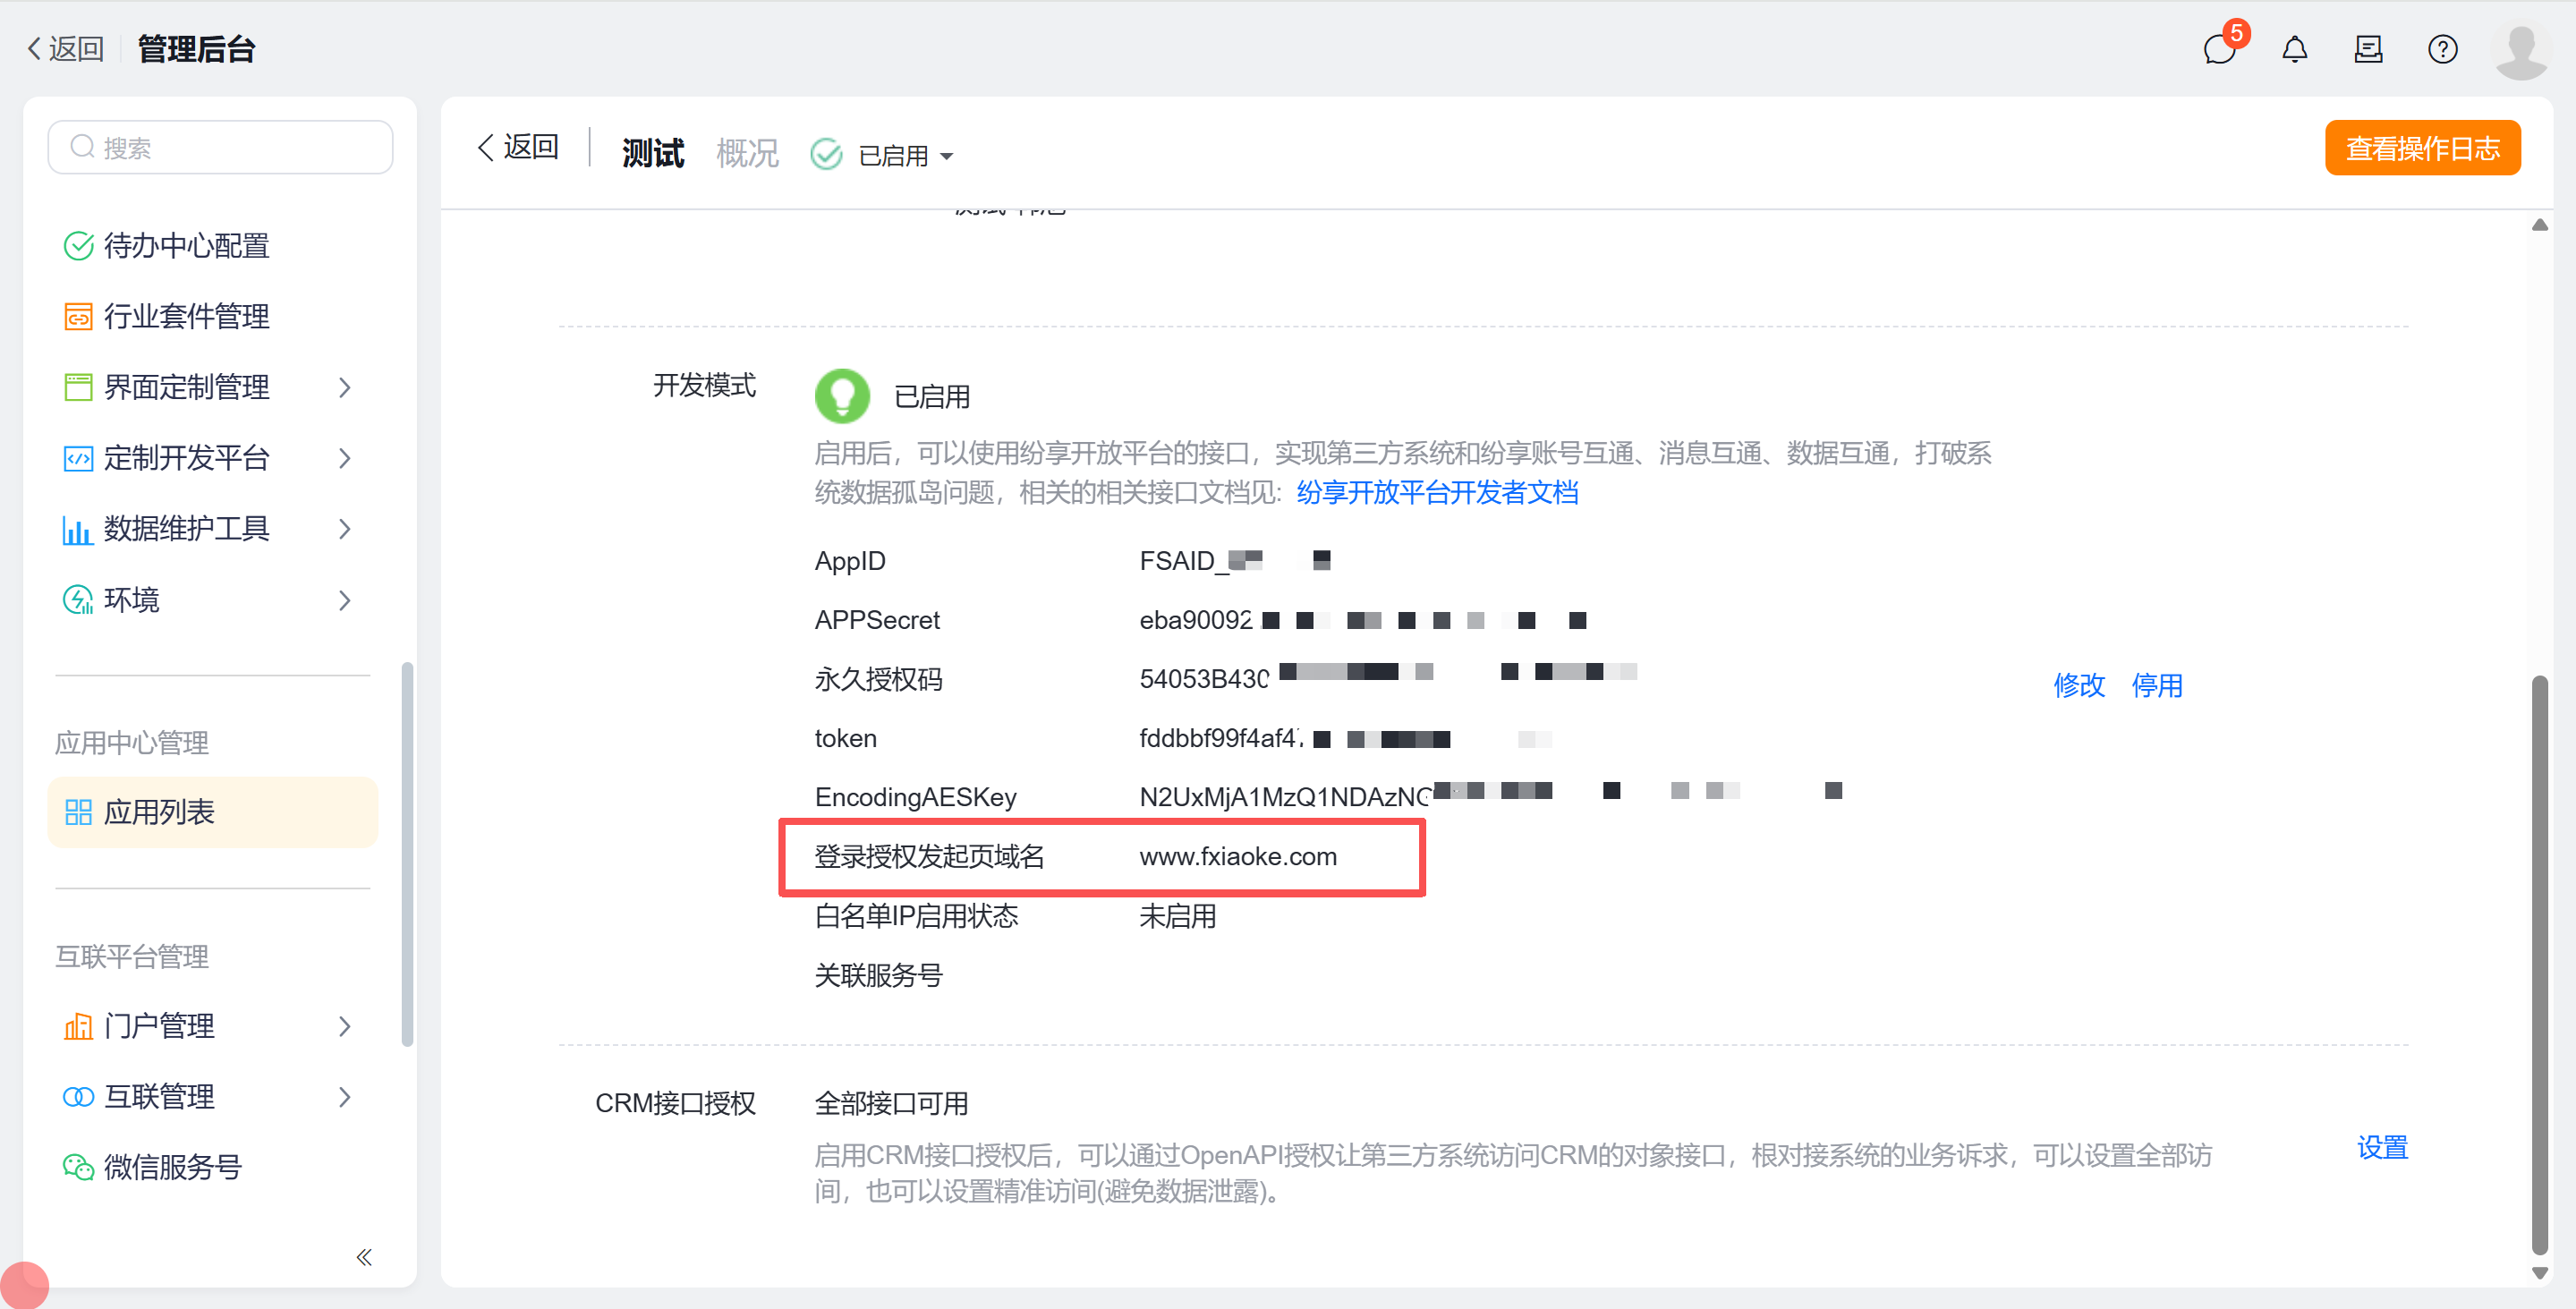The width and height of the screenshot is (2576, 1309).
Task: Open 纷享开放平台开发者文档 link
Action: [1436, 492]
